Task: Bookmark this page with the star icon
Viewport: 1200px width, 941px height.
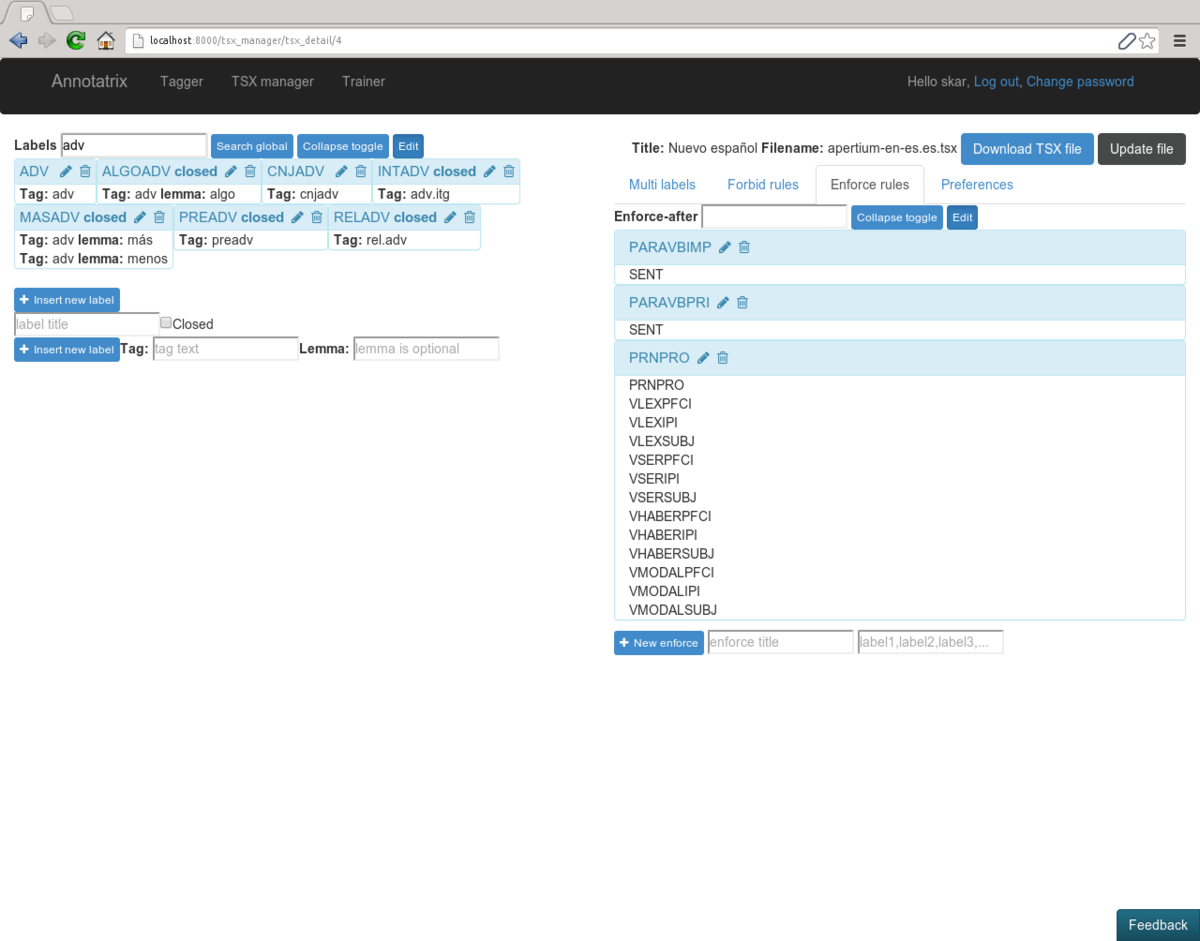Action: pos(1147,41)
